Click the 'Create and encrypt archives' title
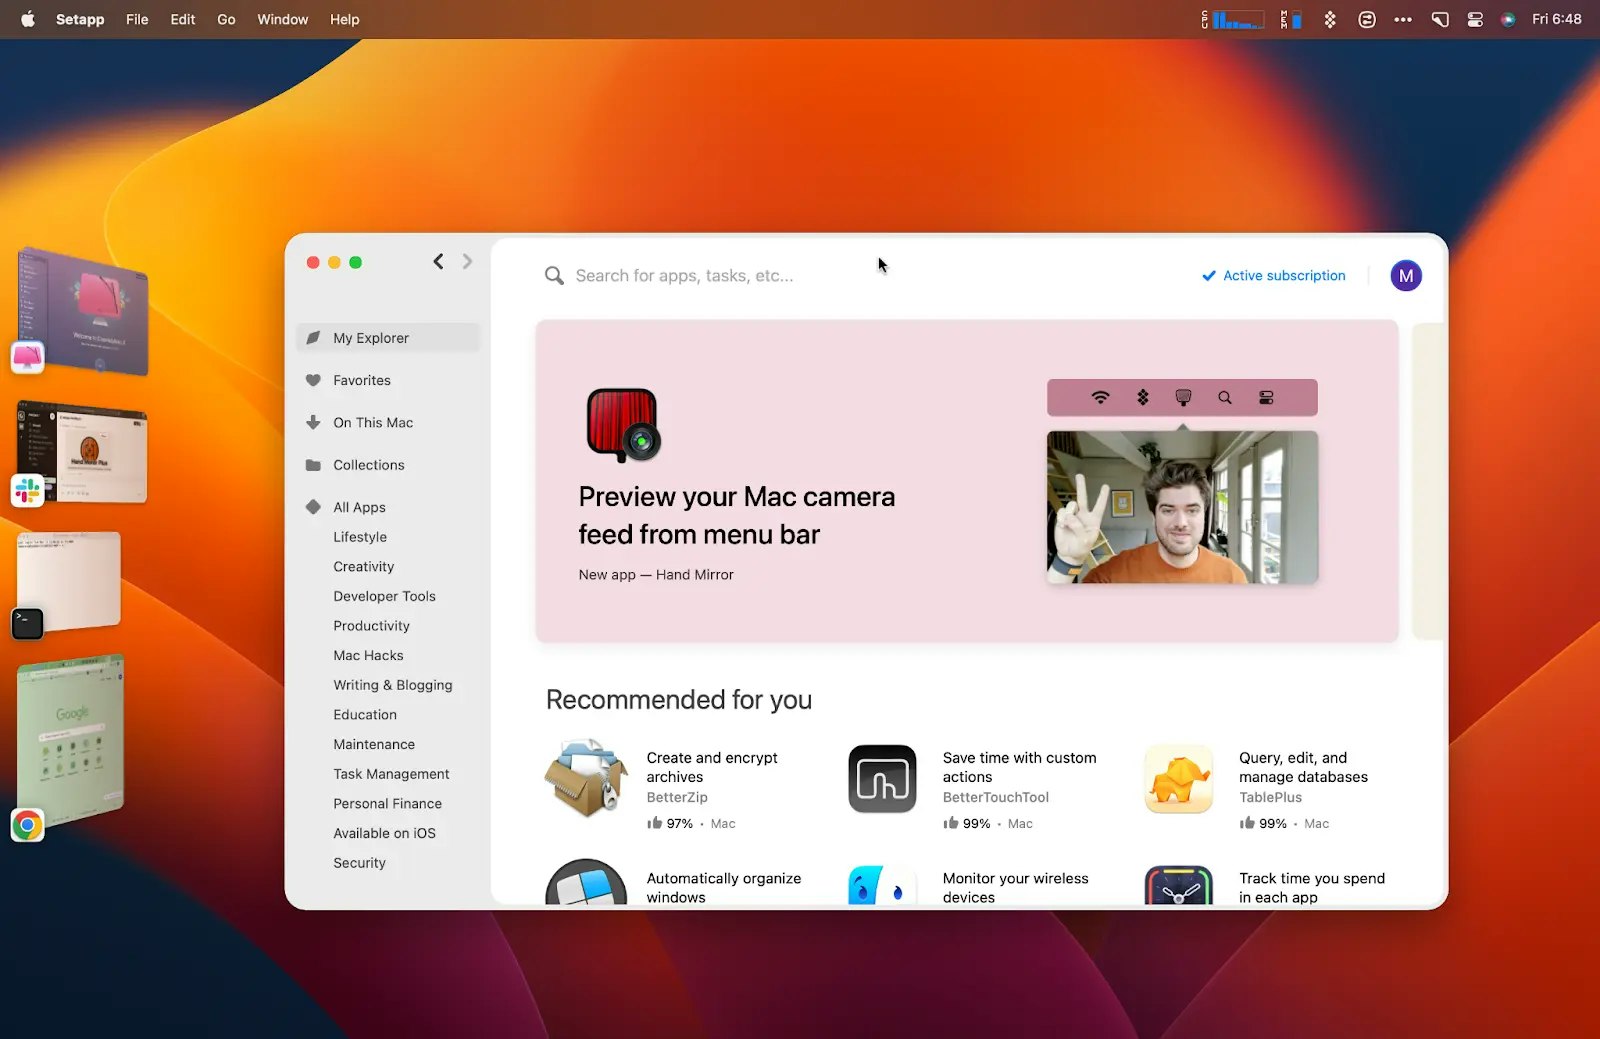The height and width of the screenshot is (1039, 1600). pyautogui.click(x=712, y=767)
